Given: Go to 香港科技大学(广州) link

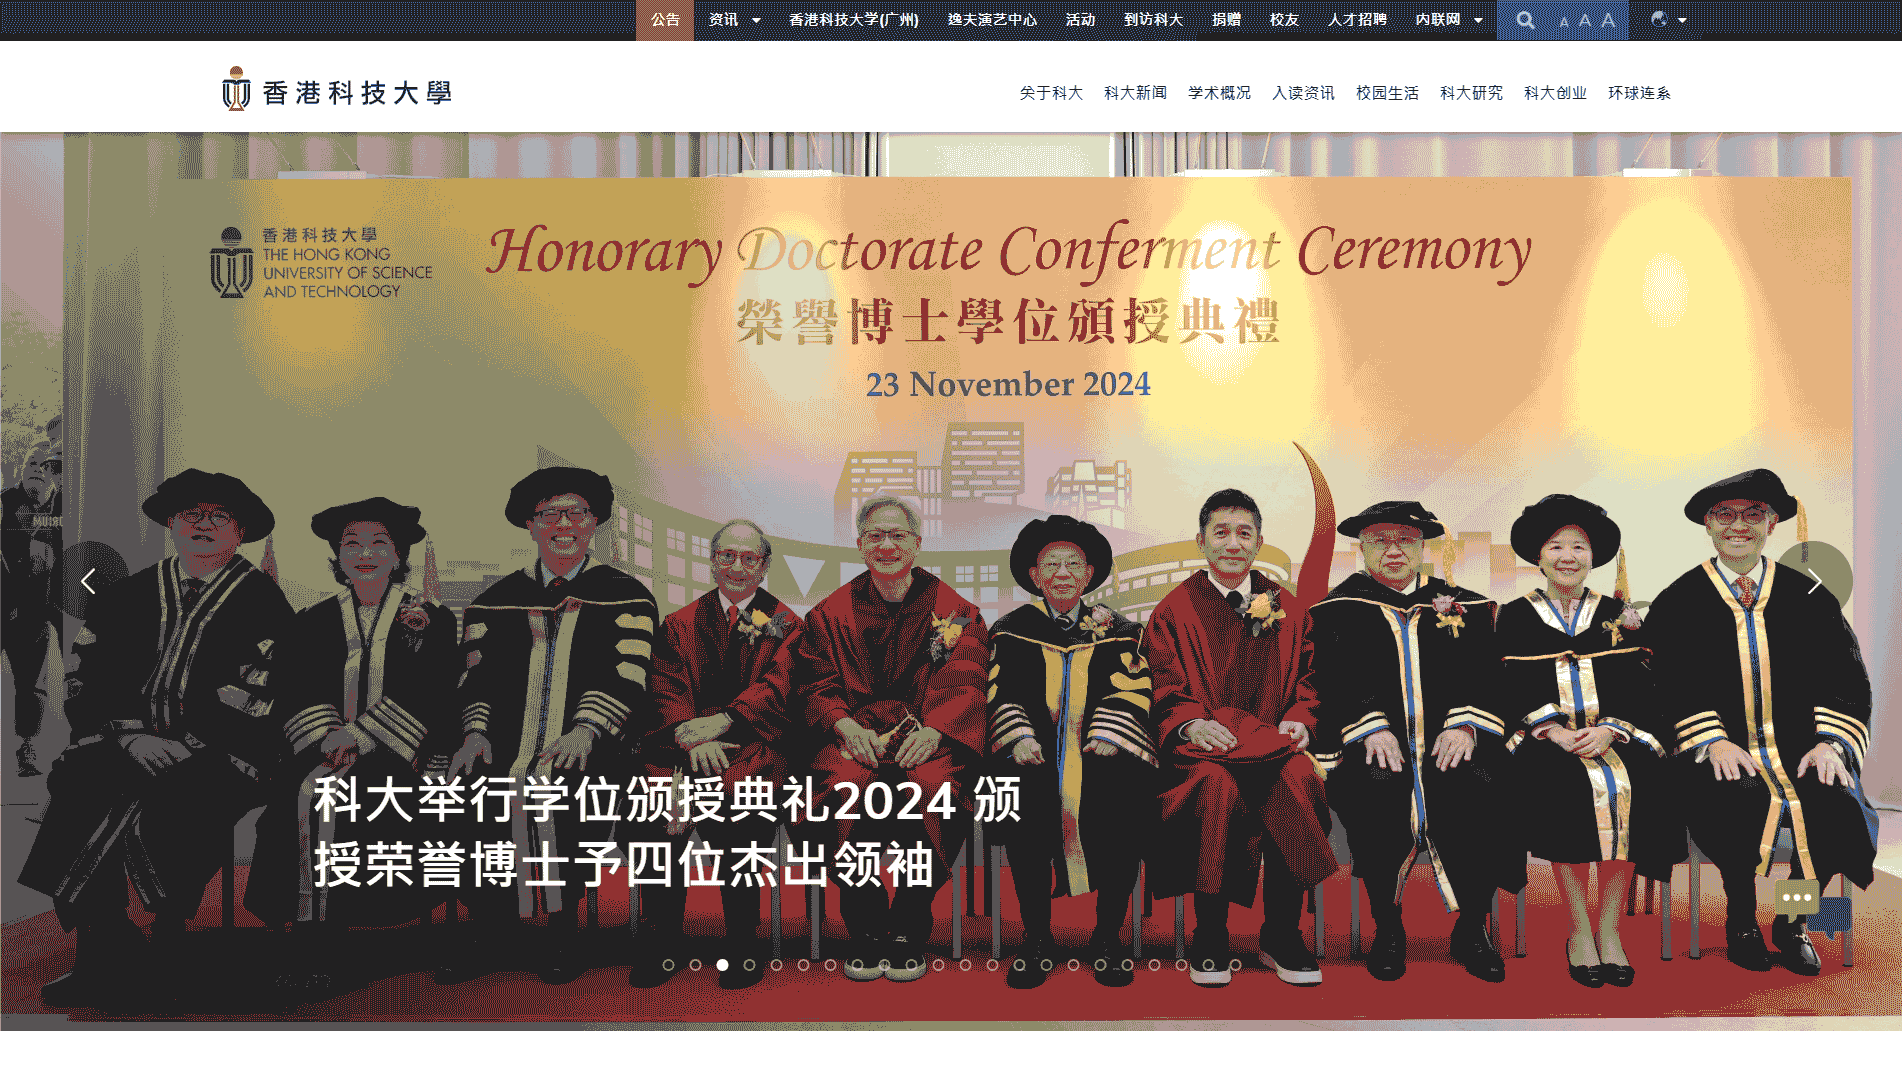Looking at the screenshot, I should (x=853, y=20).
